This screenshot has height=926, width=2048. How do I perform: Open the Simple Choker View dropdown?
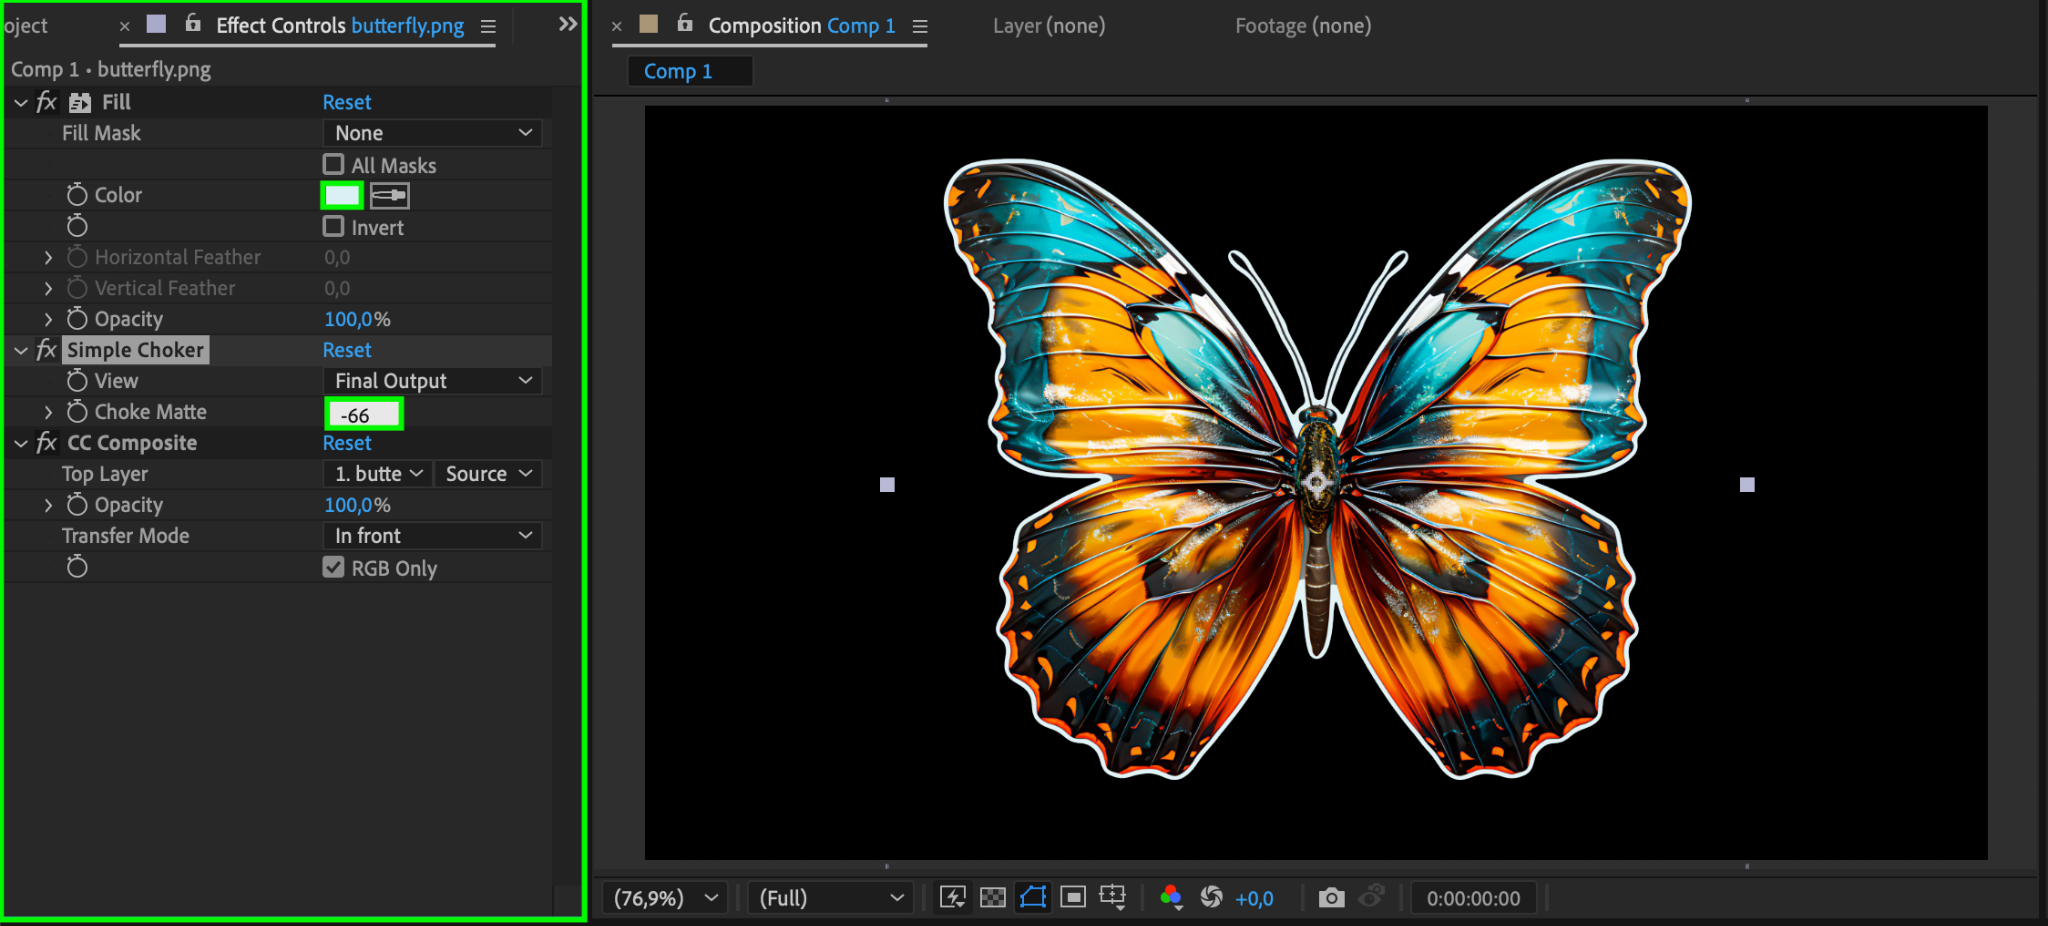[432, 381]
